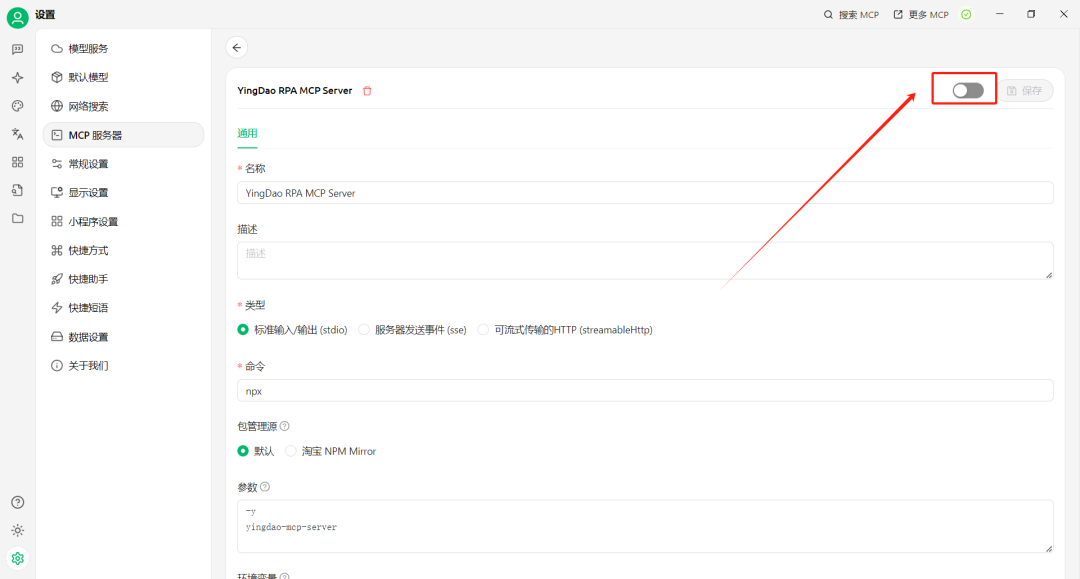Open 快捷方式 settings
This screenshot has height=579, width=1080.
pos(123,251)
